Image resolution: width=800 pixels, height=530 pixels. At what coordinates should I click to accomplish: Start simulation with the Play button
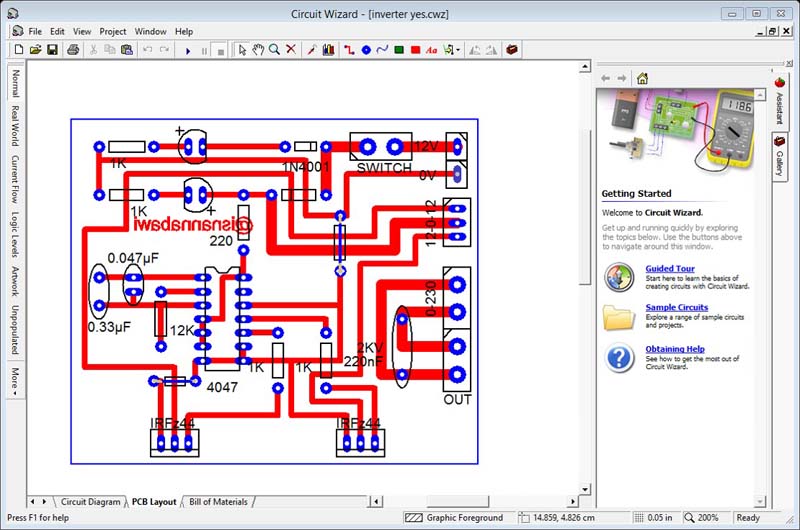[188, 51]
